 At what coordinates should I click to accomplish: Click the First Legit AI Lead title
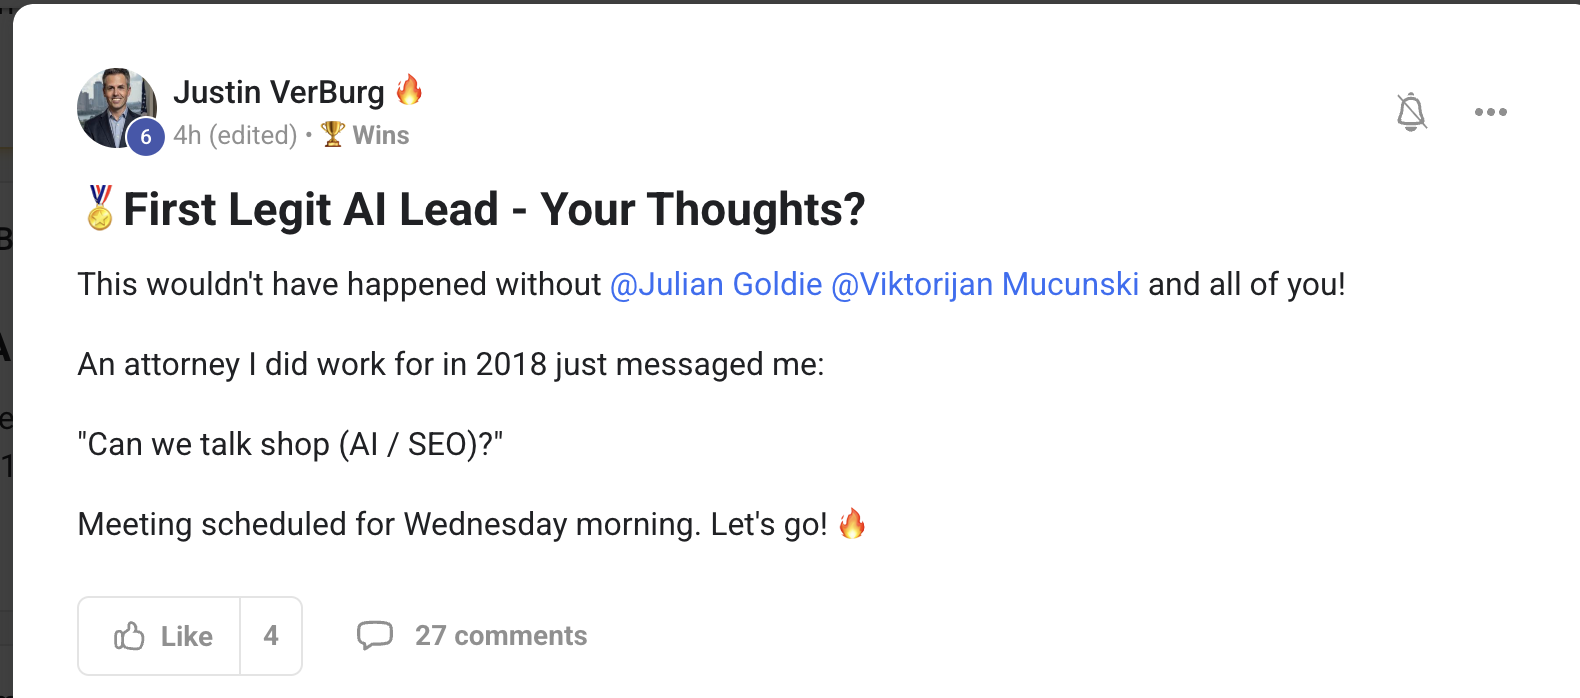[494, 209]
